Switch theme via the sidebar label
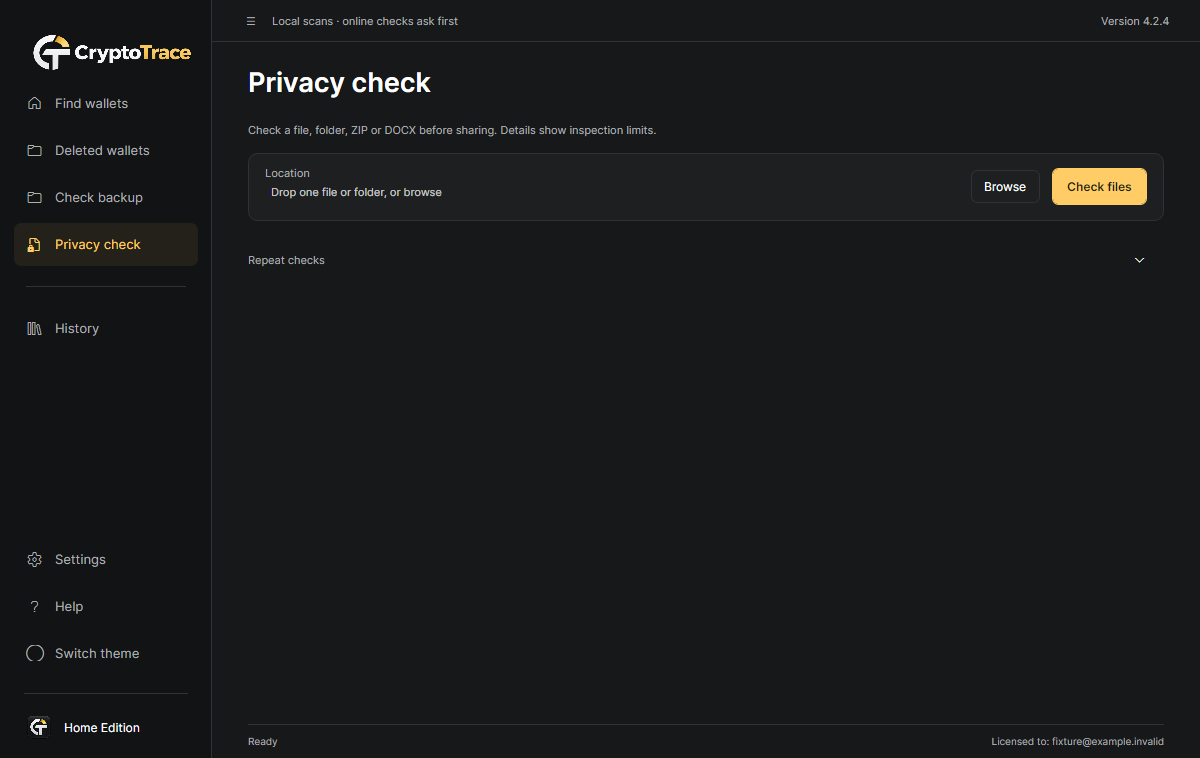This screenshot has height=758, width=1200. tap(97, 653)
